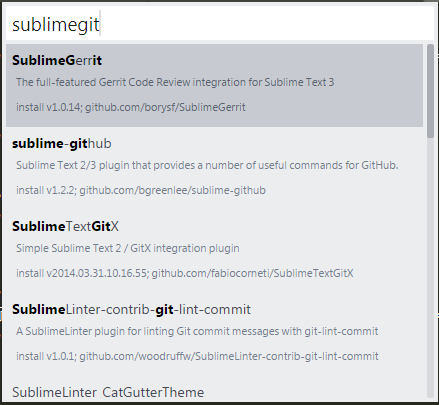Screen dimensions: 439x405
Task: Click the lower scrollbar track below the thumb
Action: coord(431,267)
